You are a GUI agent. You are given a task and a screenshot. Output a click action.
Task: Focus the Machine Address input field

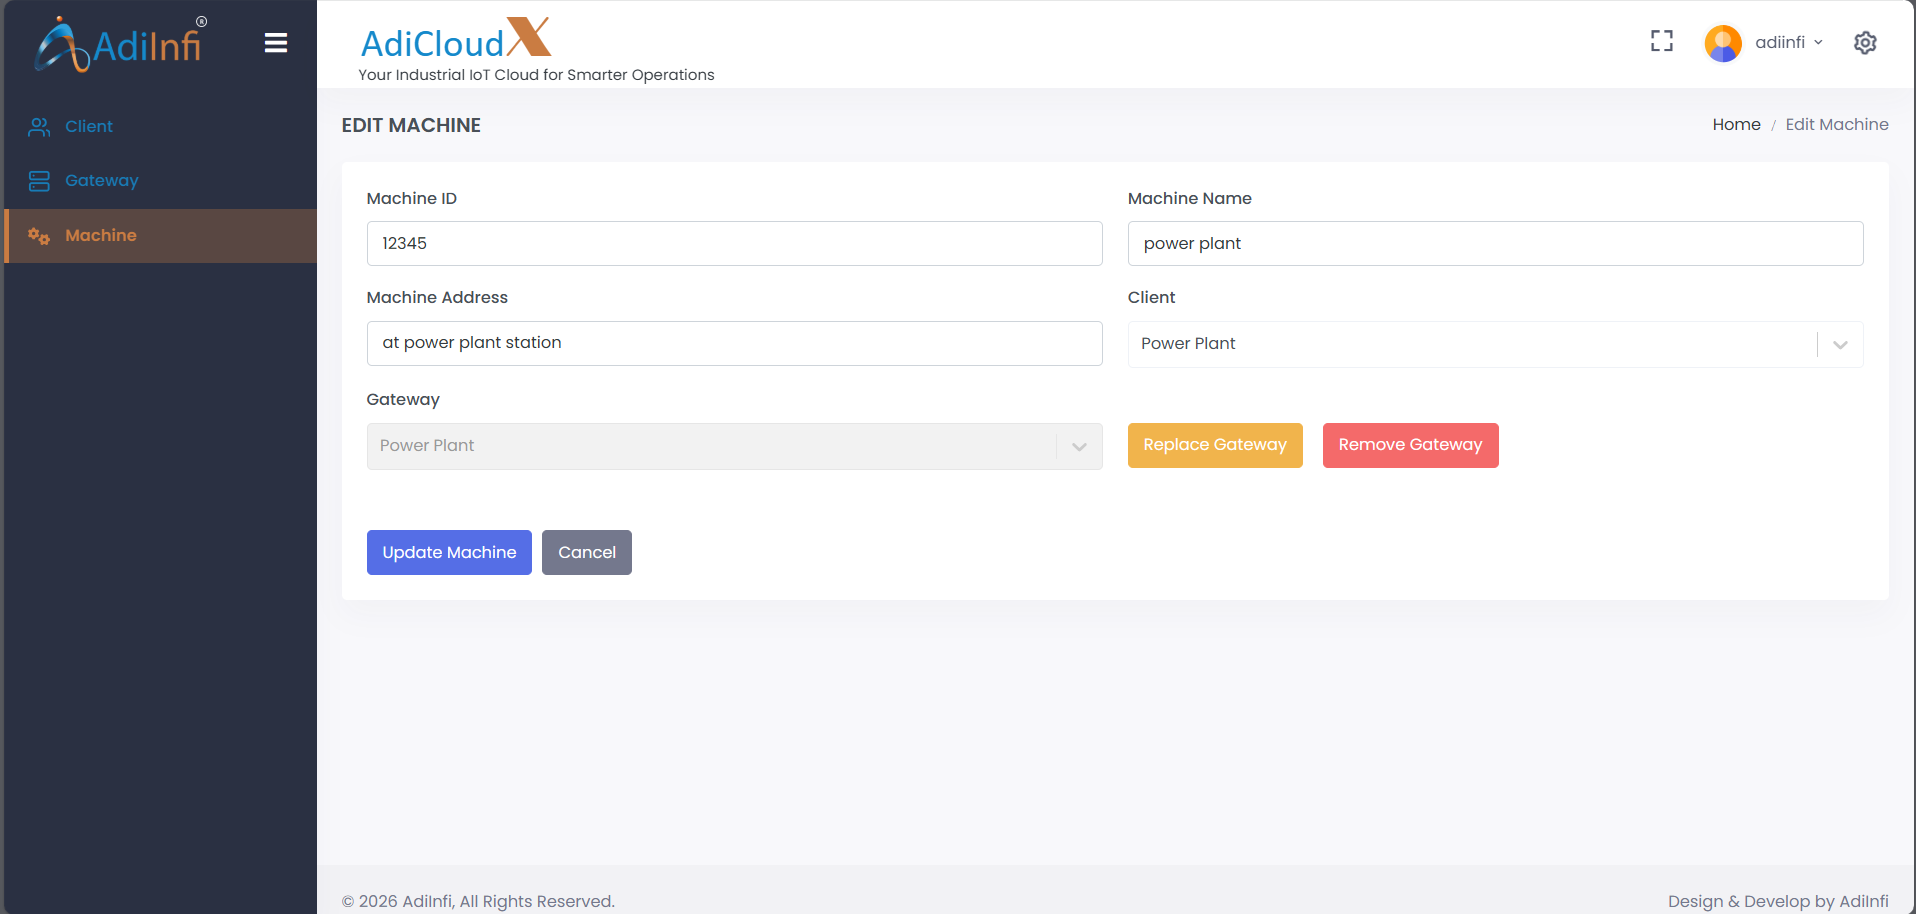(x=734, y=343)
